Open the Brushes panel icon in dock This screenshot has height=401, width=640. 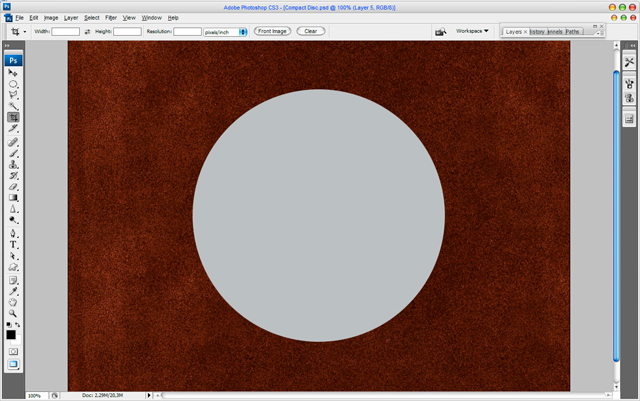pos(629,85)
